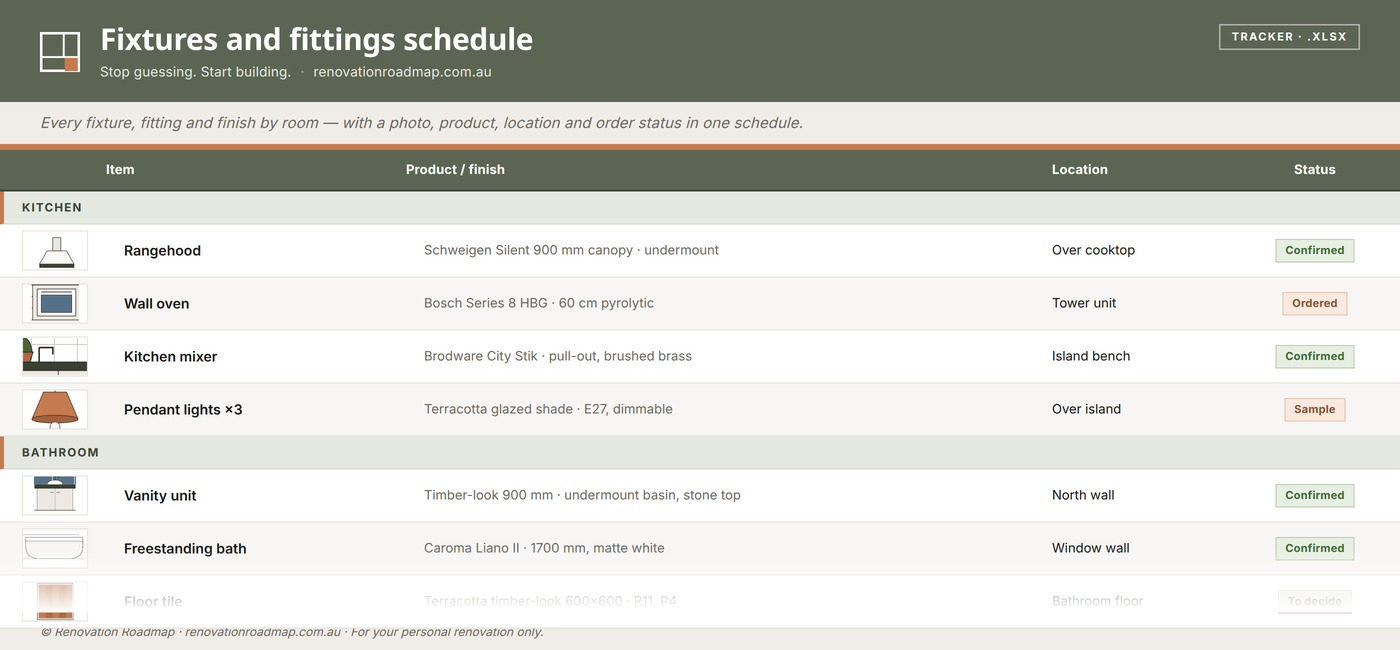The height and width of the screenshot is (650, 1400).
Task: Click the Vanity unit Confirmed status badge
Action: [1314, 496]
